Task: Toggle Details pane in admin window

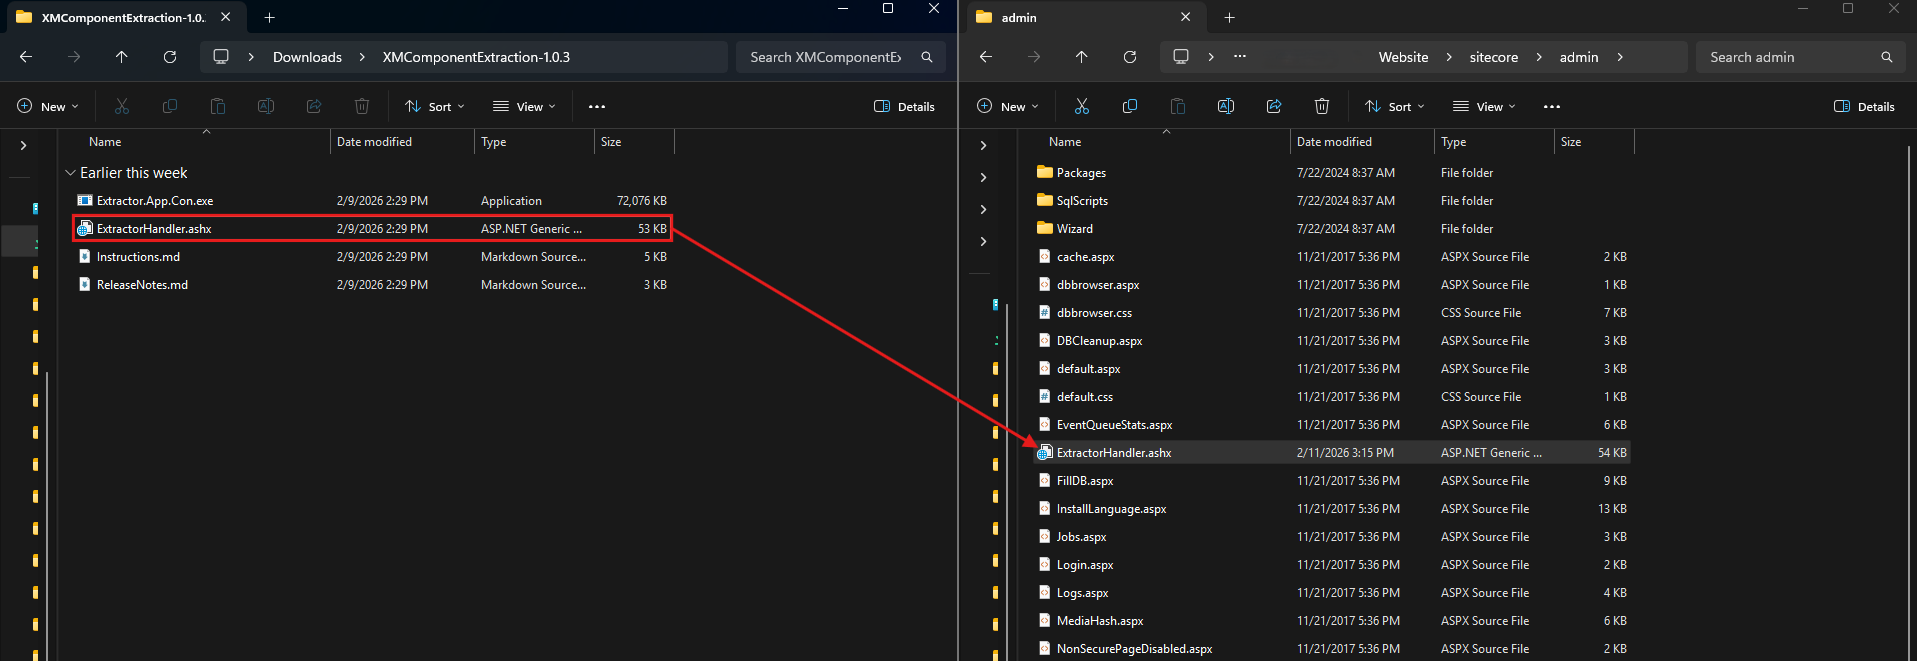Action: (1865, 106)
